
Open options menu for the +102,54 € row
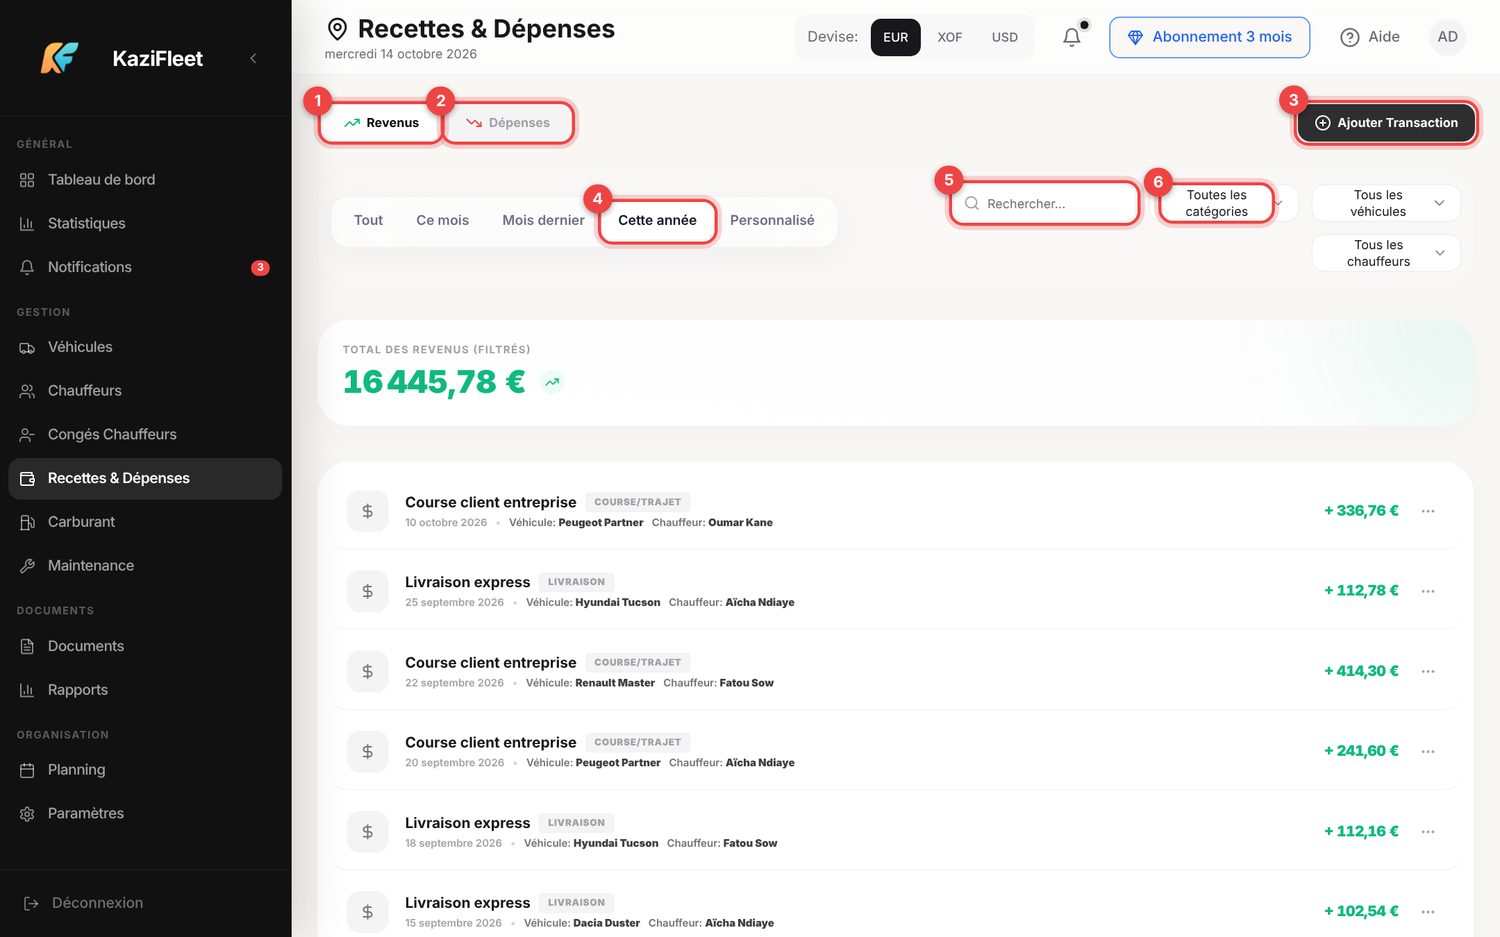click(1428, 912)
